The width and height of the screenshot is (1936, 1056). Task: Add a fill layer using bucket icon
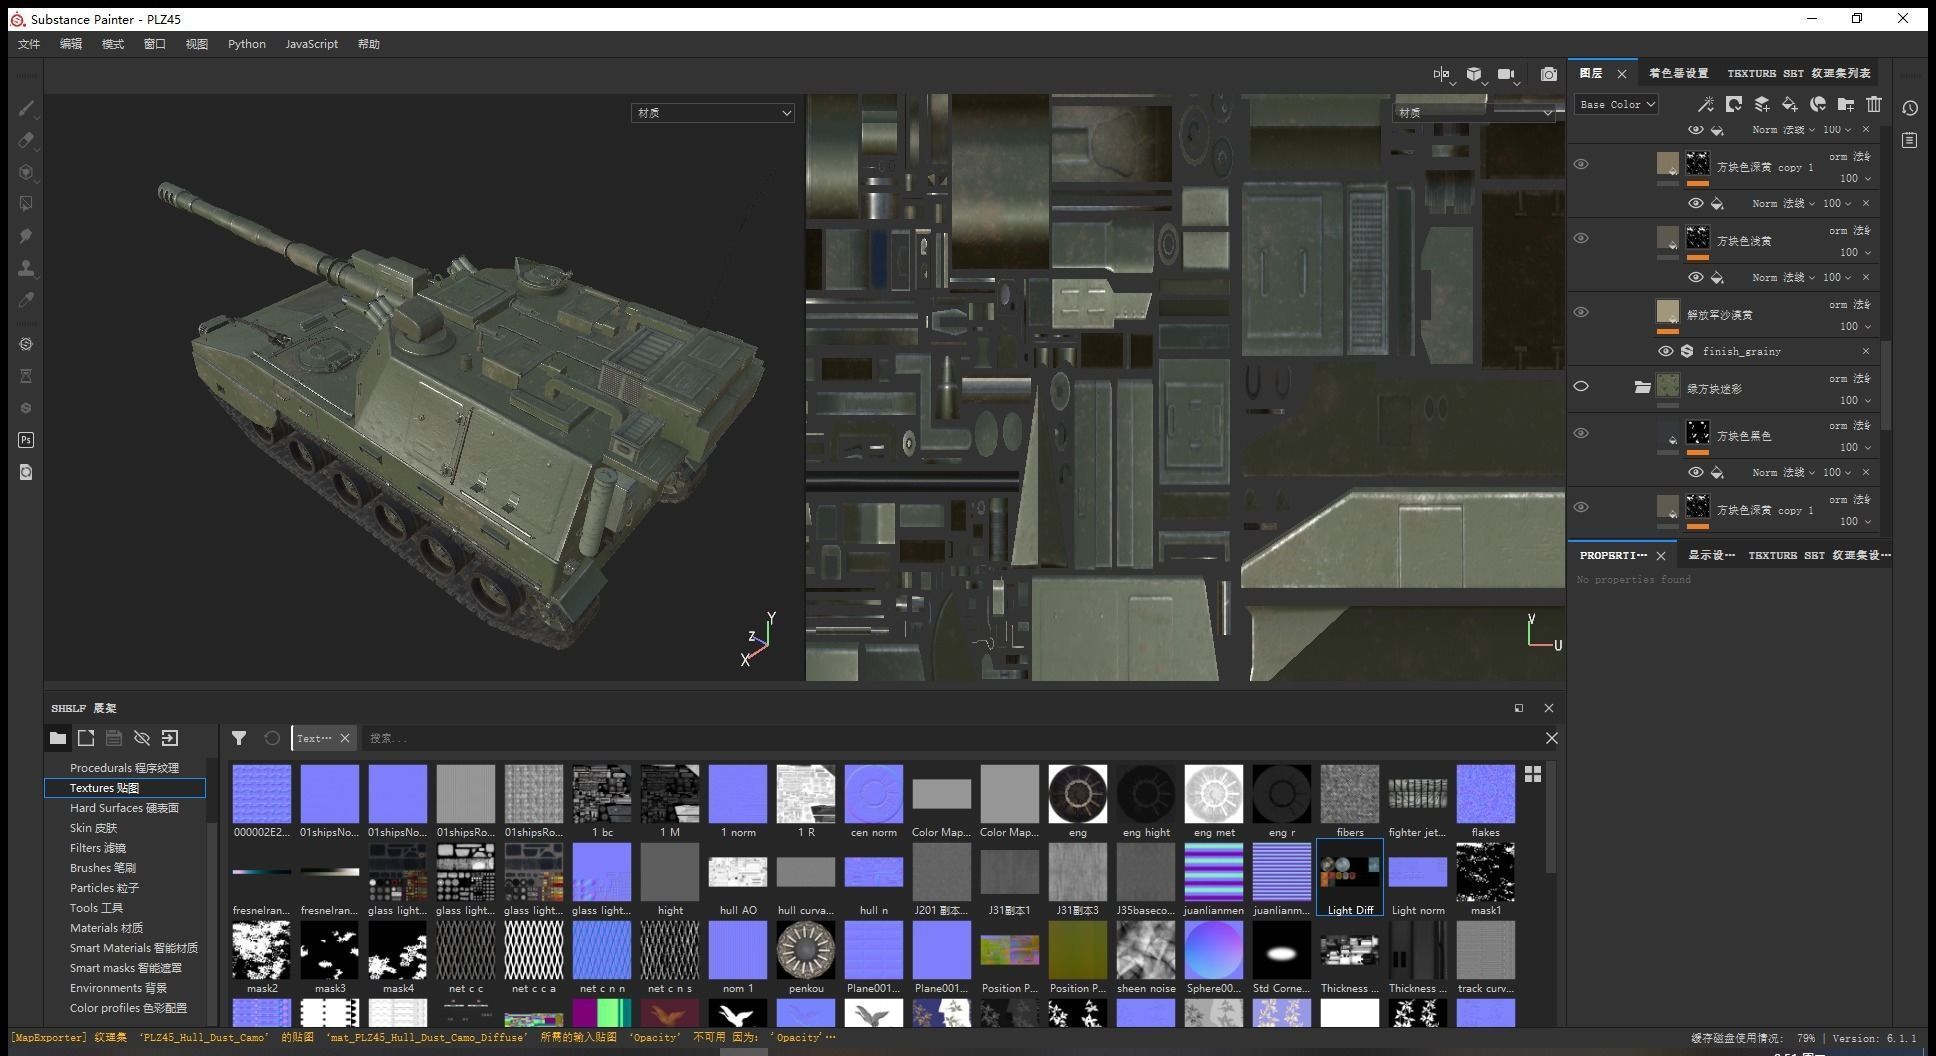[1790, 104]
